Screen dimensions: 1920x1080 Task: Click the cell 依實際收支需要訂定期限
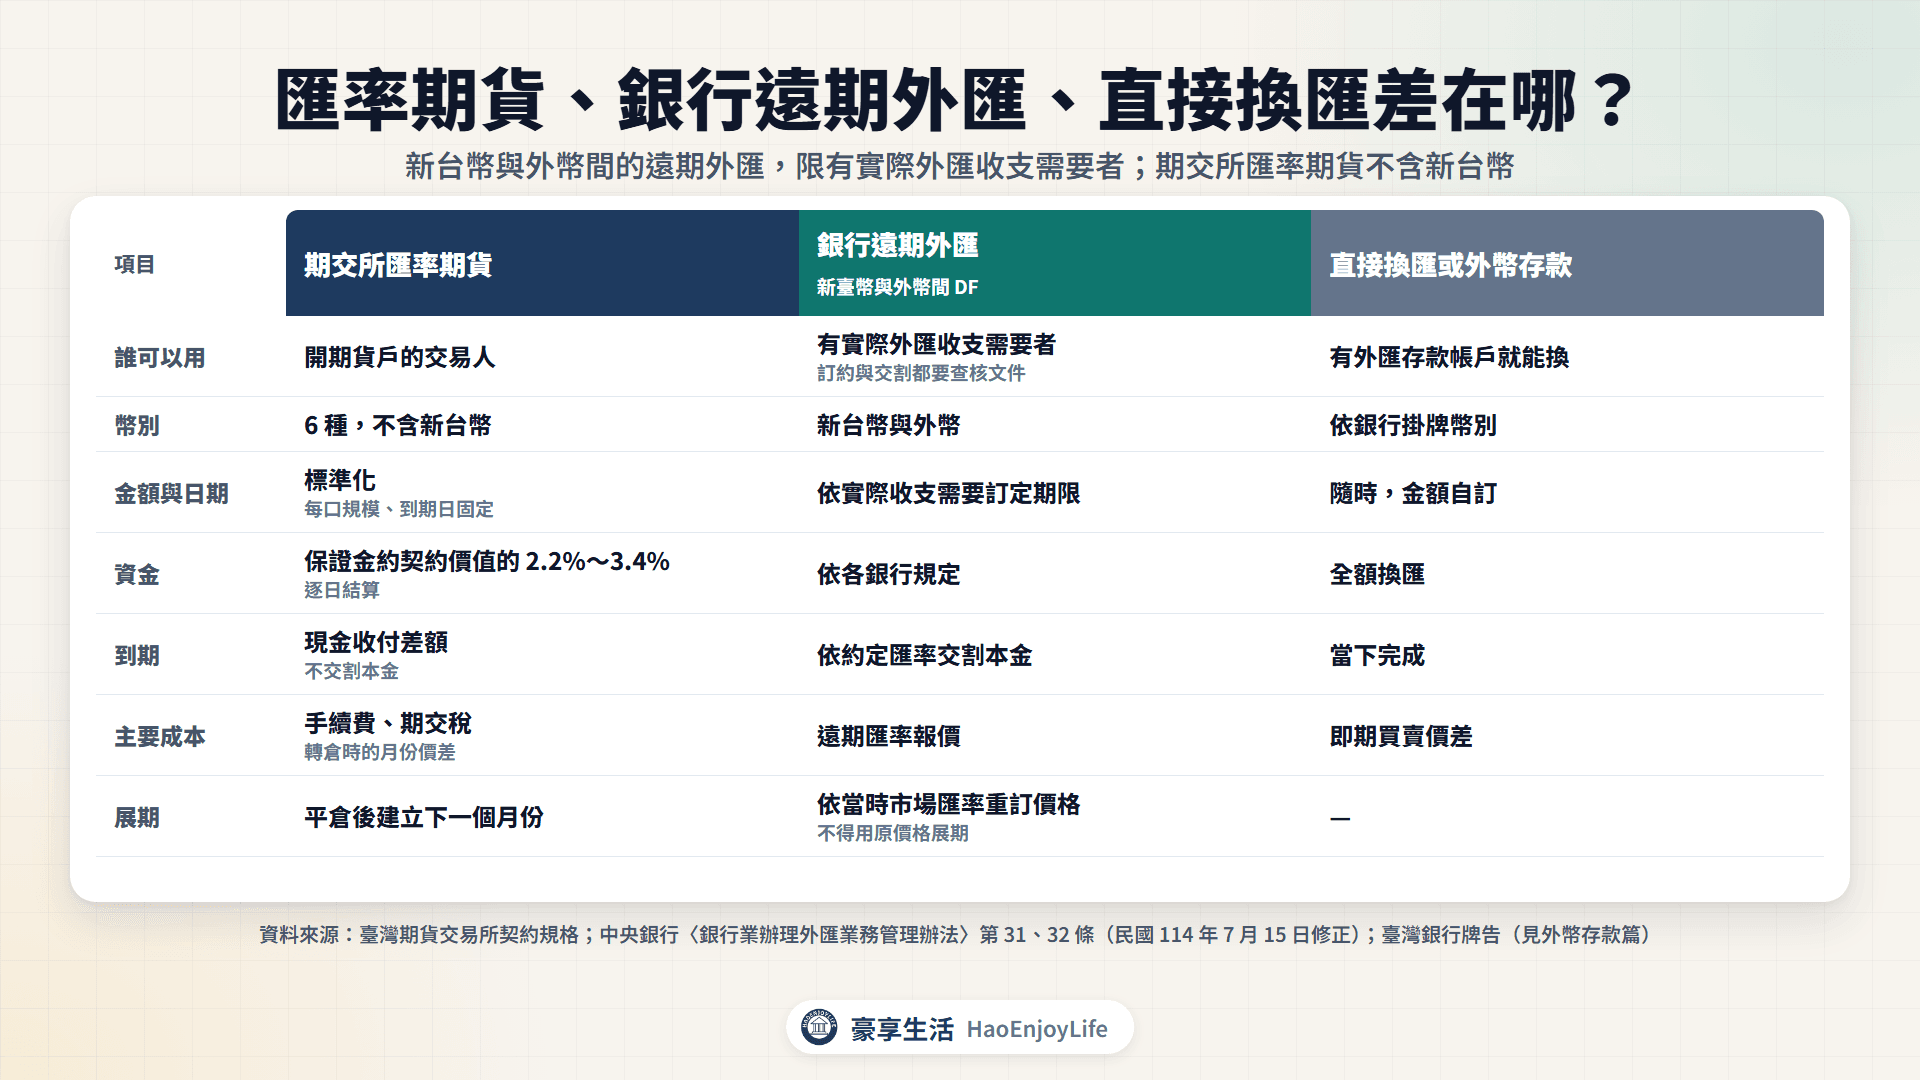948,493
